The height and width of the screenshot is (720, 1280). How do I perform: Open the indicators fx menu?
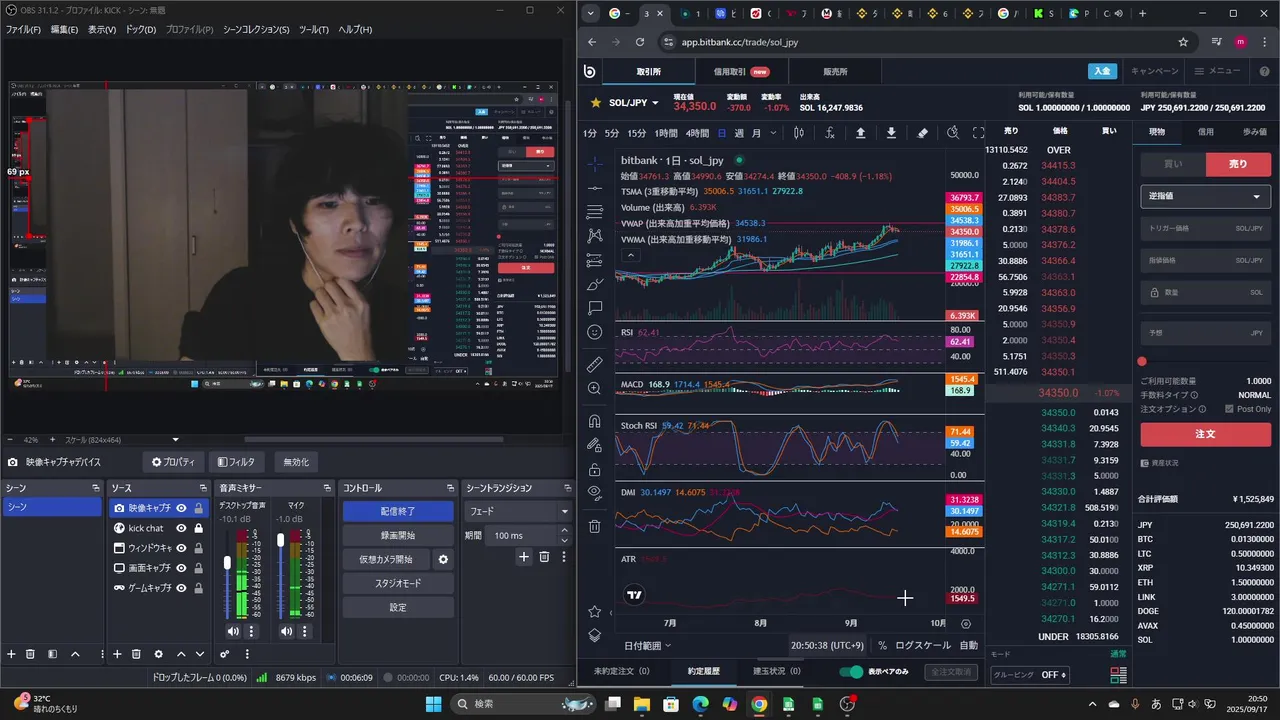tap(830, 133)
